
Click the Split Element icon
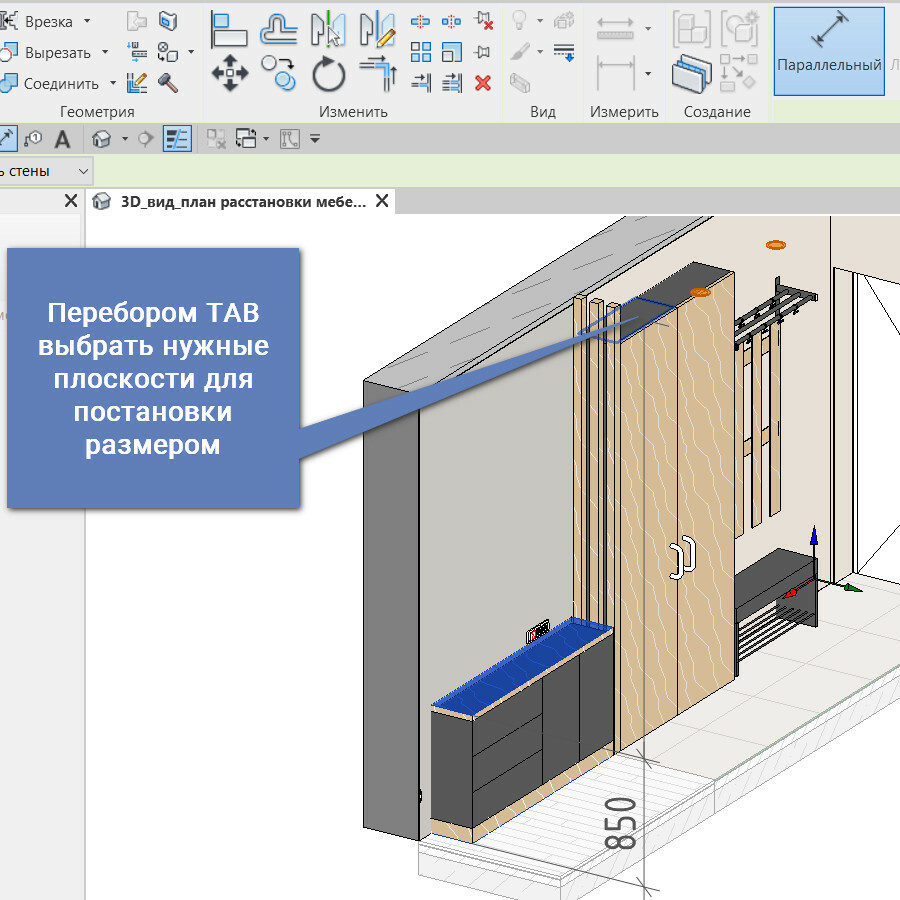pos(421,22)
